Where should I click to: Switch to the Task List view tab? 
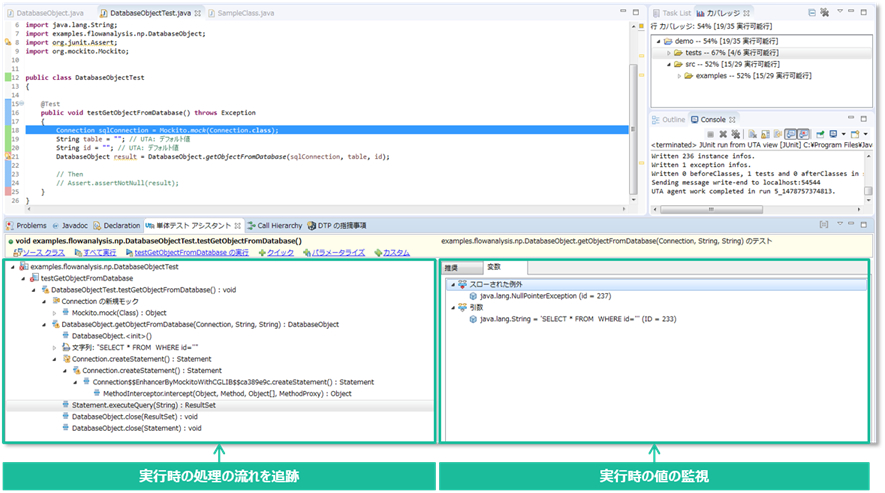pos(672,13)
